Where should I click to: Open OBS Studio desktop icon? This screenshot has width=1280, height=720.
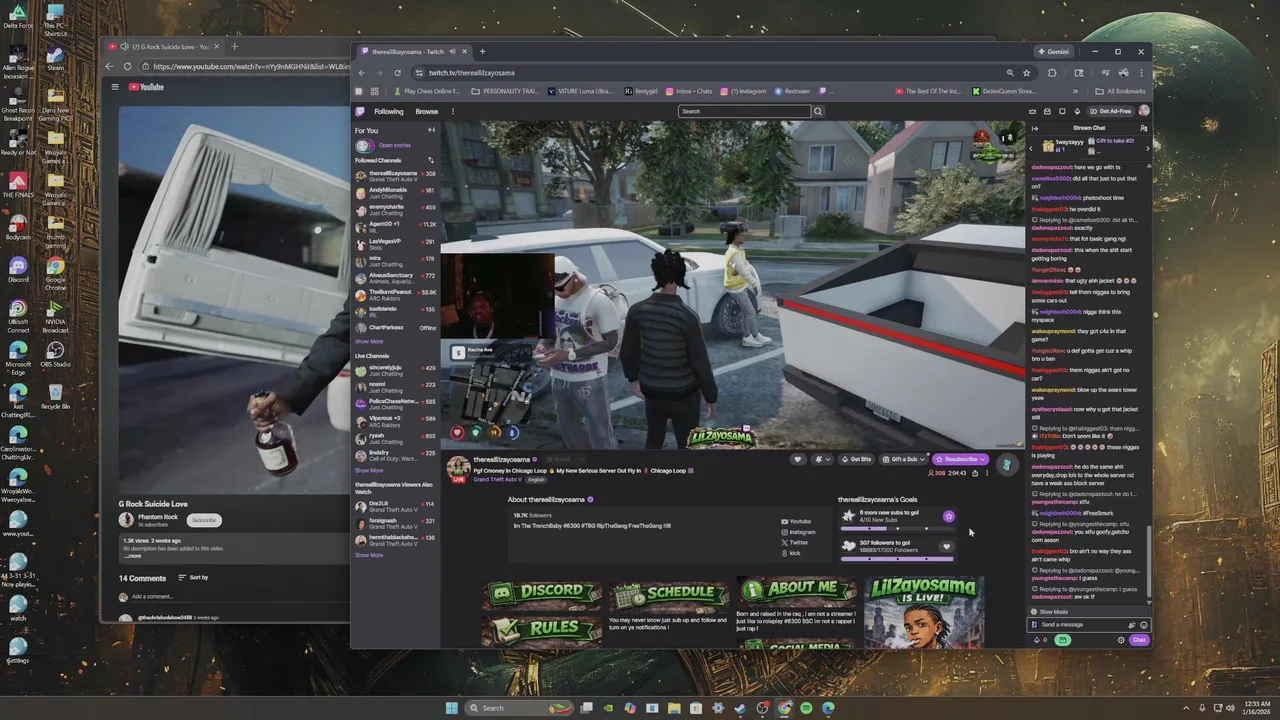pos(55,355)
